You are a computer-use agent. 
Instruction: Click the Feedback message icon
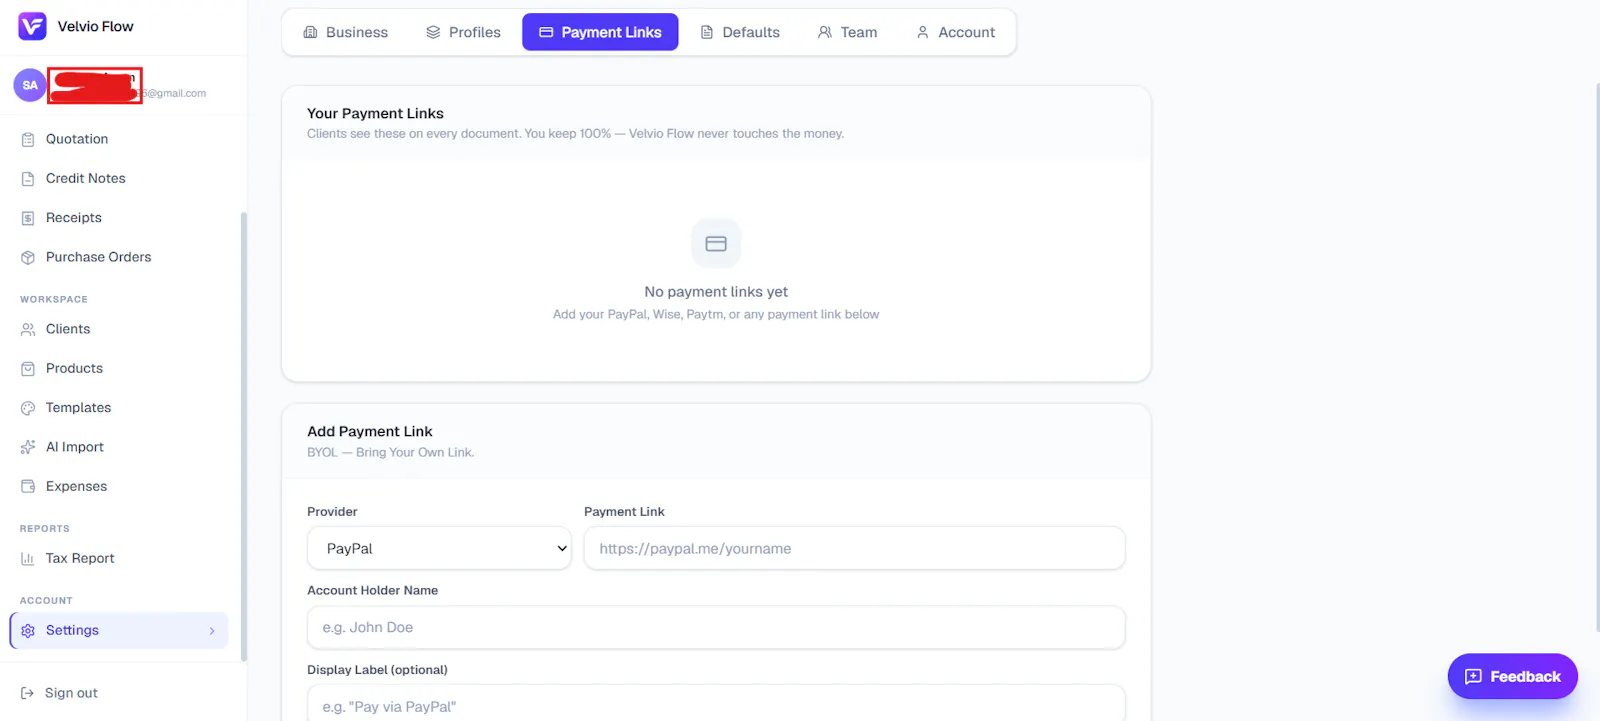click(x=1473, y=677)
